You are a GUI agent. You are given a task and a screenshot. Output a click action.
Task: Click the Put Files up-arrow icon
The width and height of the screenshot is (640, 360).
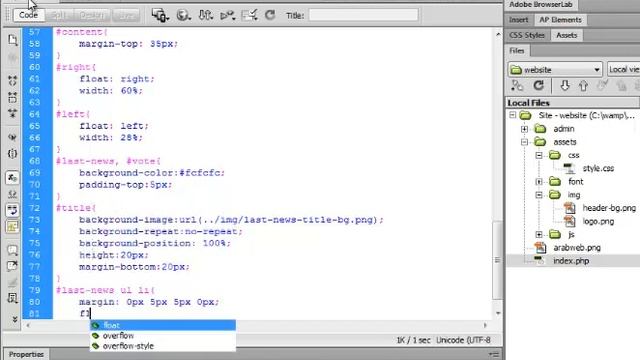point(583,86)
